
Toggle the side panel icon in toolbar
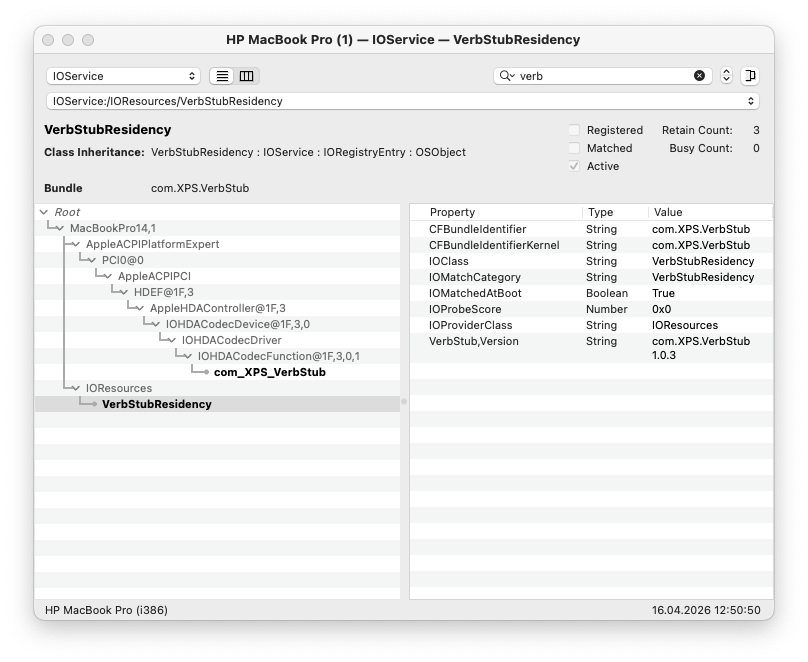pos(750,76)
